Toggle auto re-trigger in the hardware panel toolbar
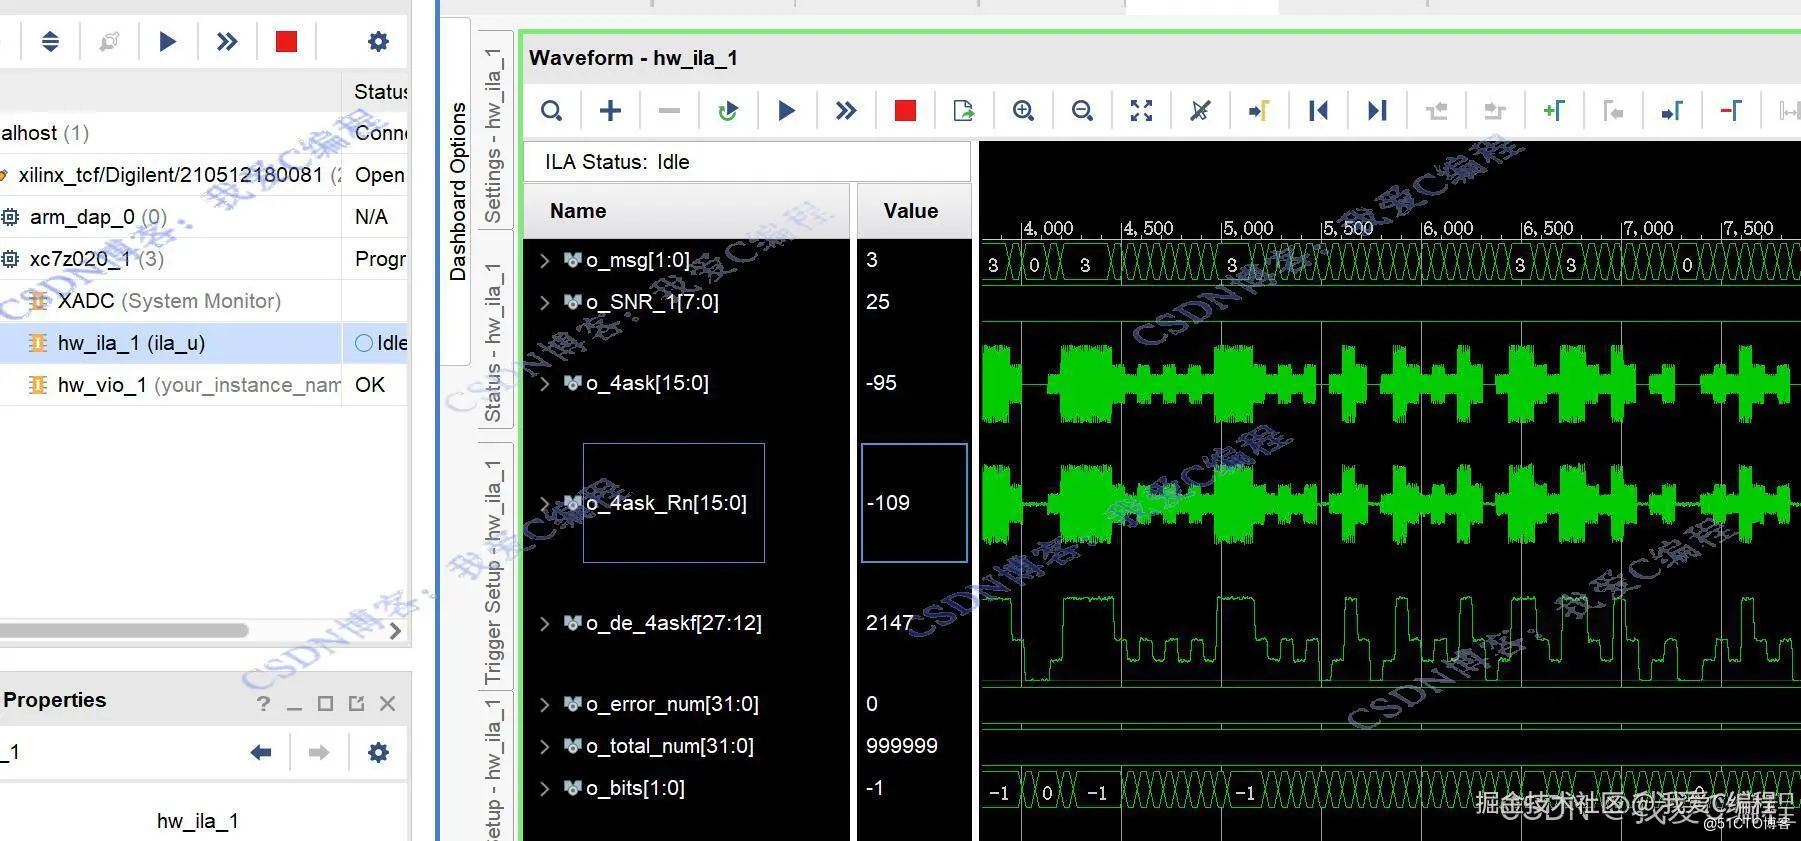 click(x=109, y=42)
